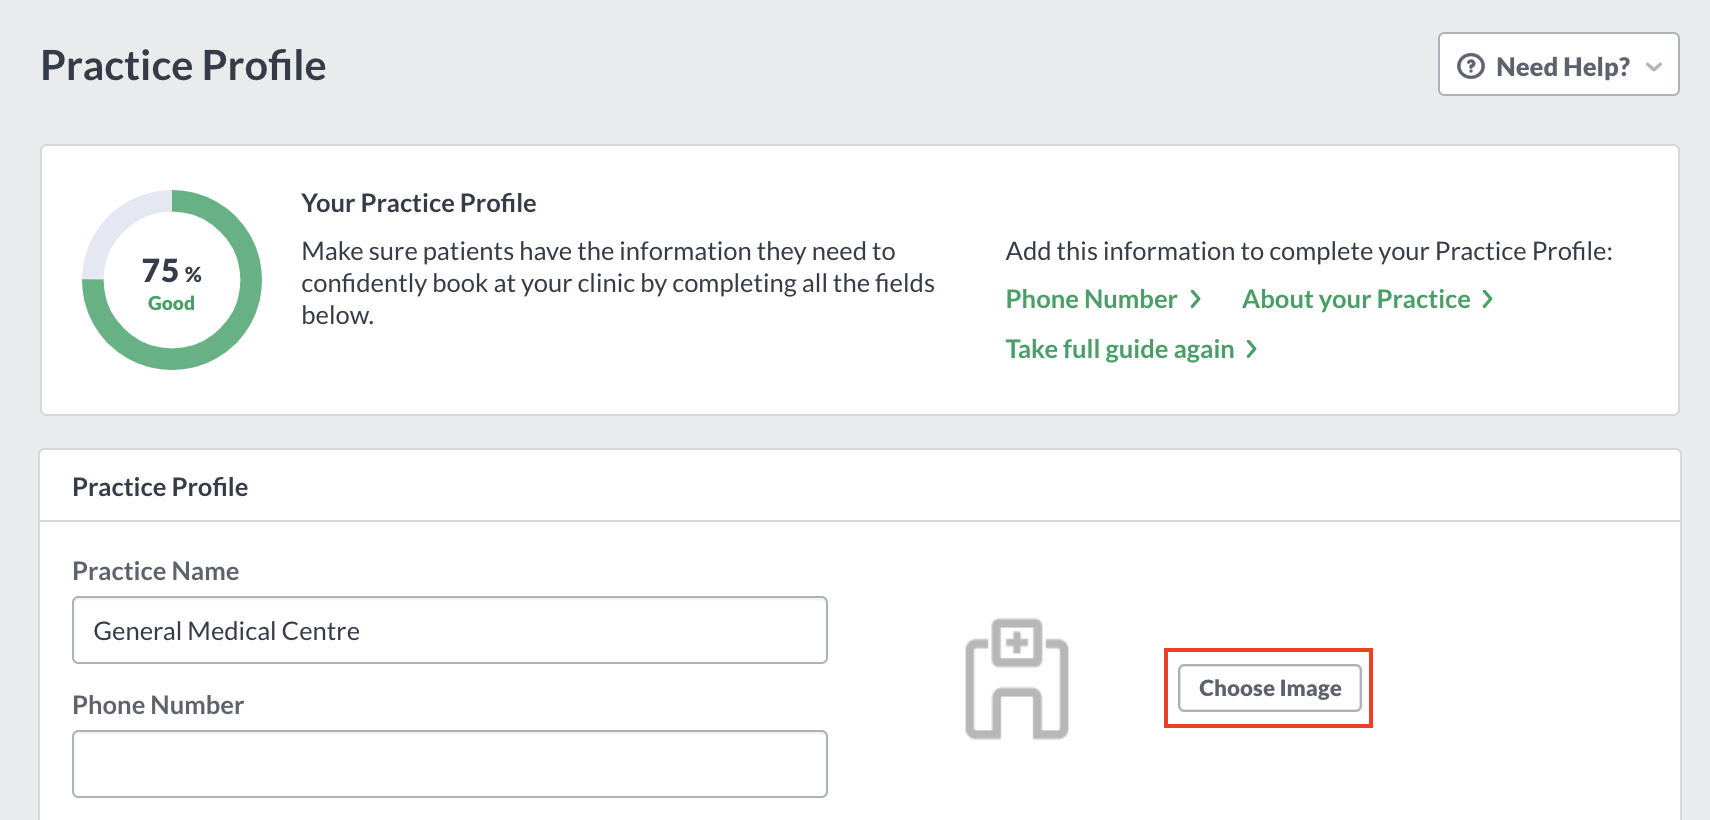Click the arrow after Take full guide again
The image size is (1710, 820).
click(x=1251, y=349)
